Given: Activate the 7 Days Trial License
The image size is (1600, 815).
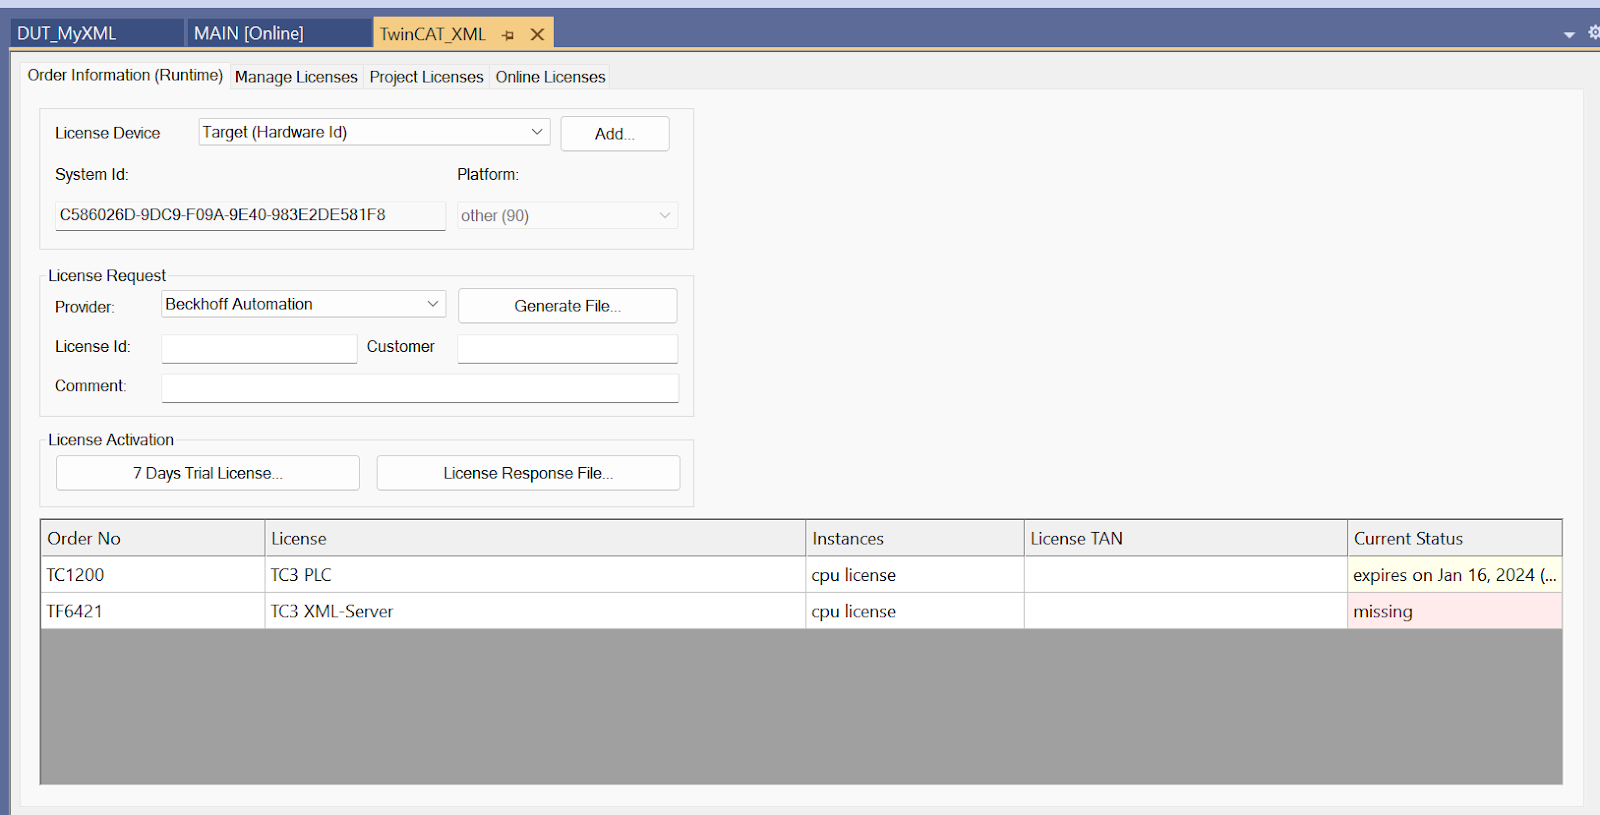Looking at the screenshot, I should click(208, 473).
